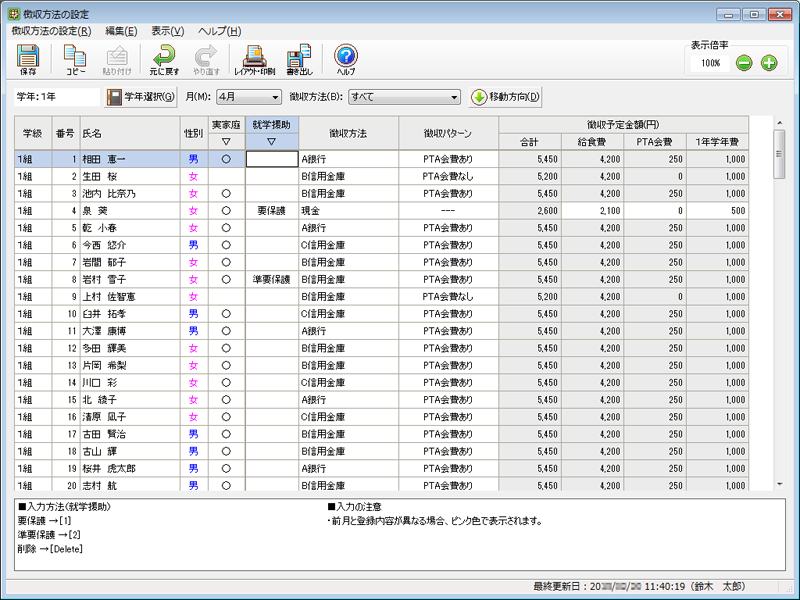Click the 氏名 column header
Screen dimensions: 800x600
[130, 133]
